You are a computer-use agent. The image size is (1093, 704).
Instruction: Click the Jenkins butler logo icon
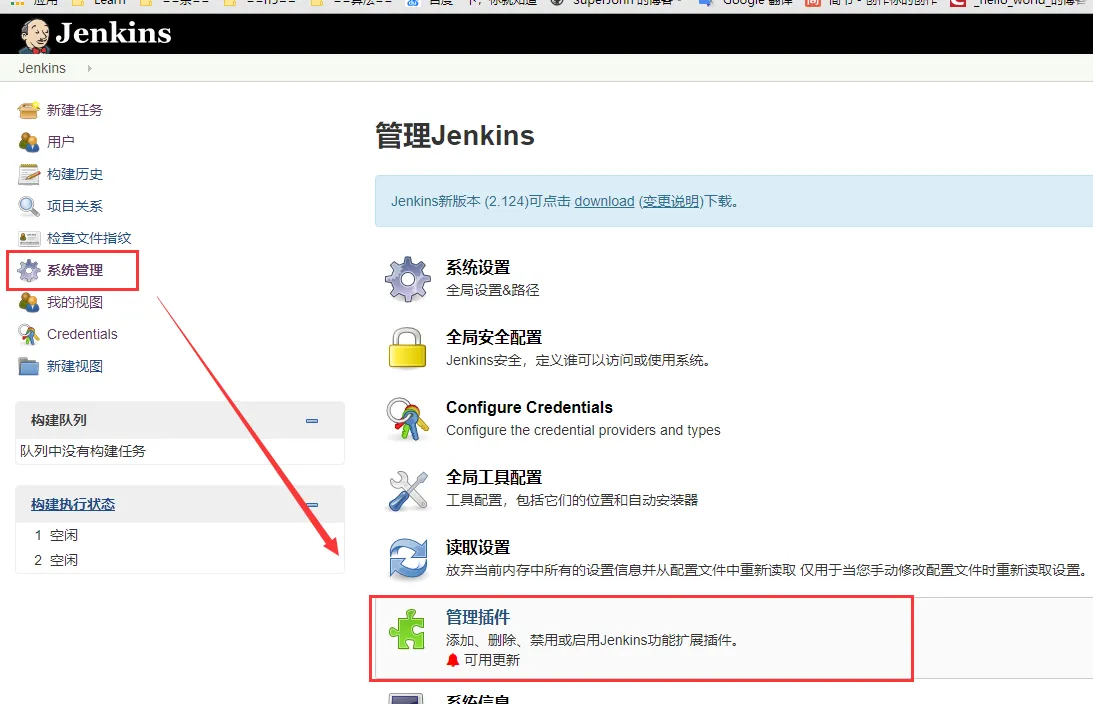coord(35,35)
